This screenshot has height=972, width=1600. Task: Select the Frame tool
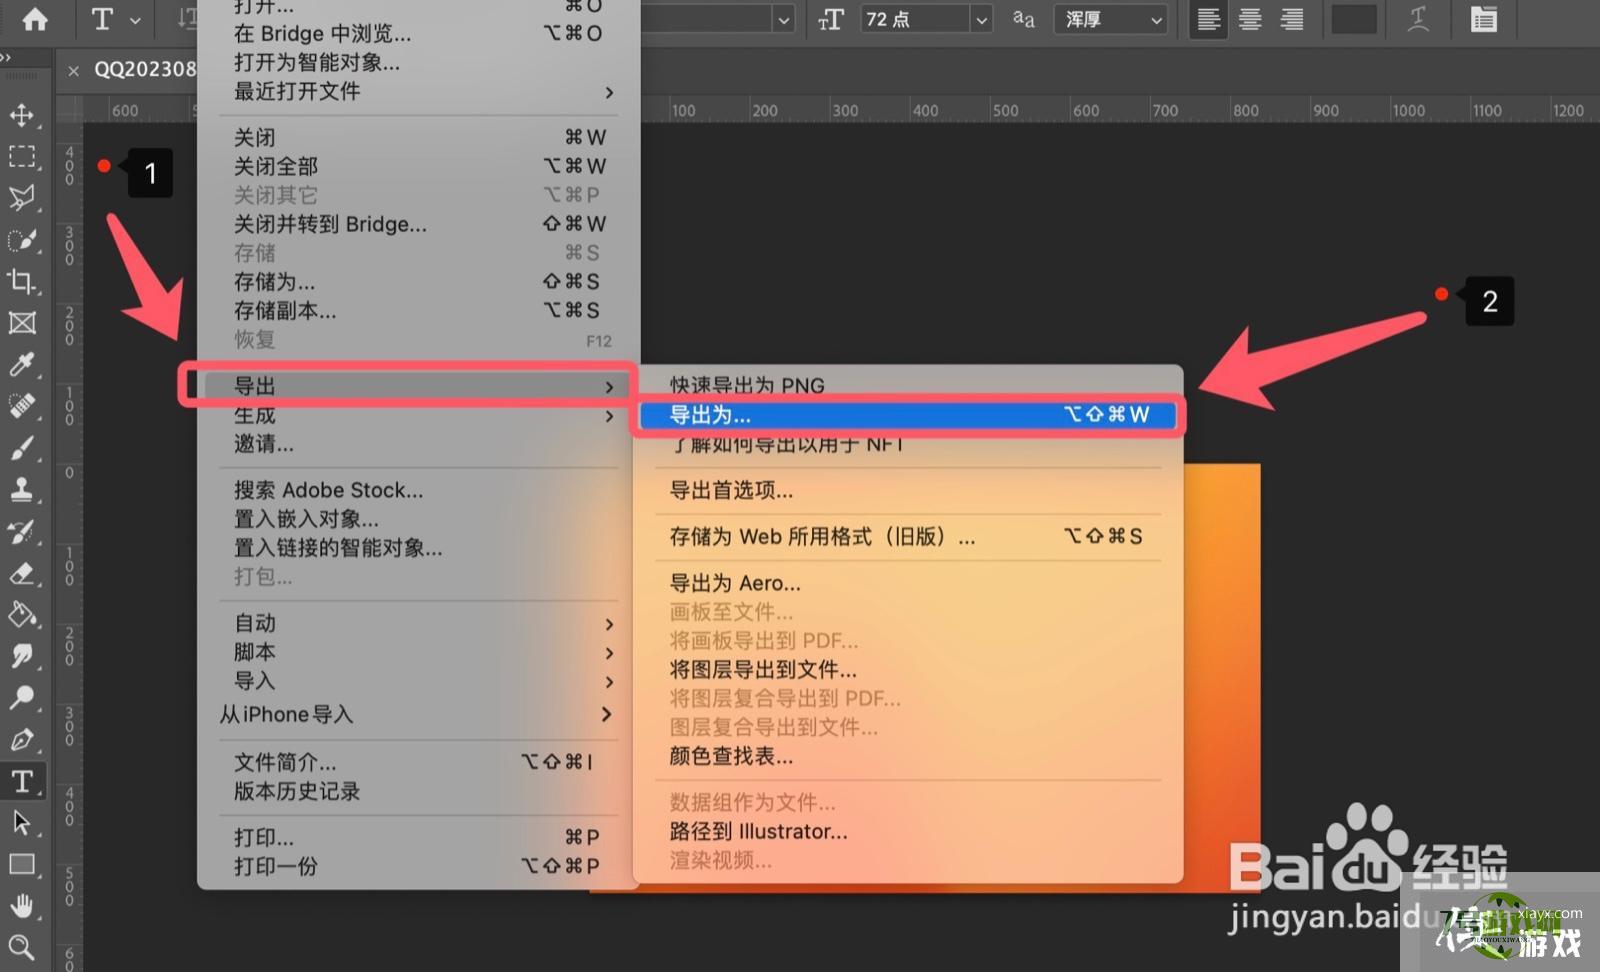[x=22, y=323]
